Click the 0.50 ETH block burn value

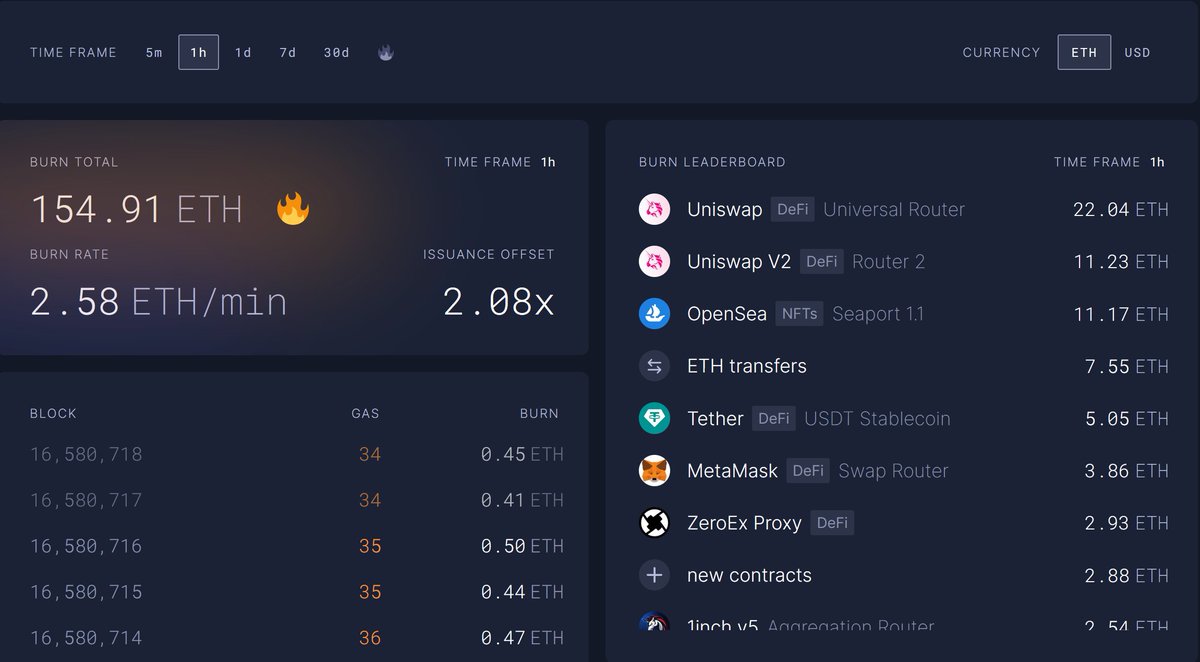522,546
